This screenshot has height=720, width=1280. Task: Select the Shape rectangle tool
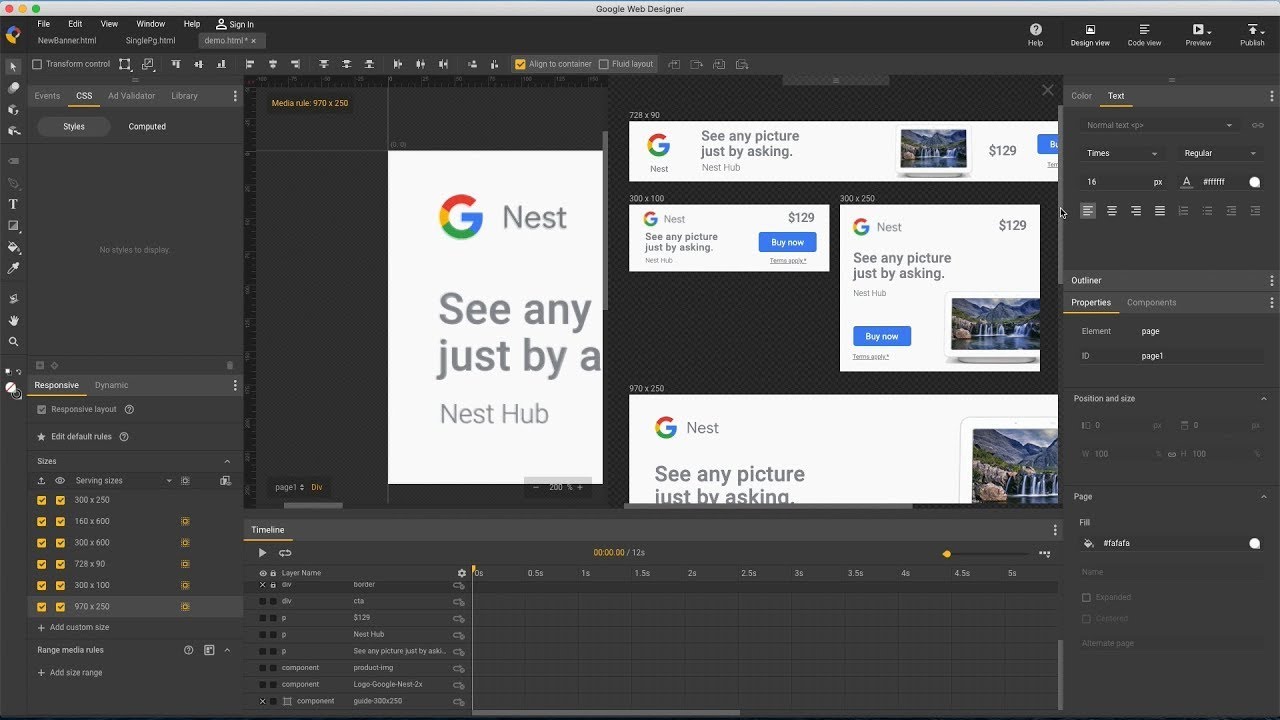pyautogui.click(x=13, y=226)
